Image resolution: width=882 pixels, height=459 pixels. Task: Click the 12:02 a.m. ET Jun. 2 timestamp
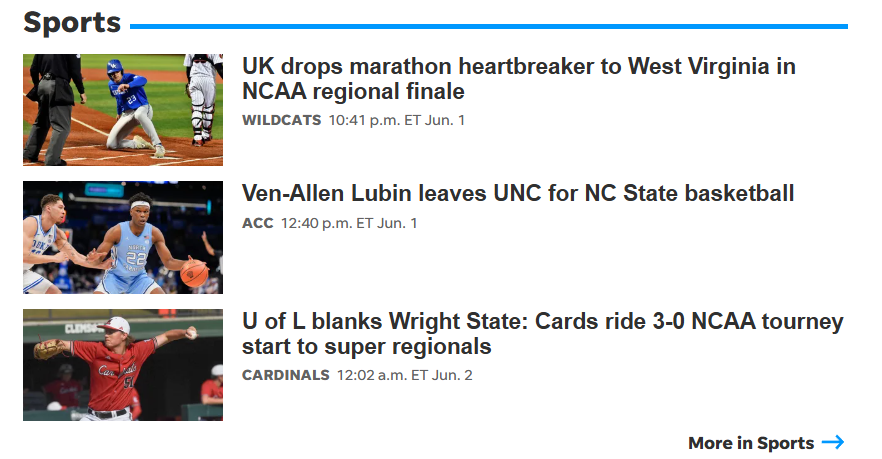404,375
